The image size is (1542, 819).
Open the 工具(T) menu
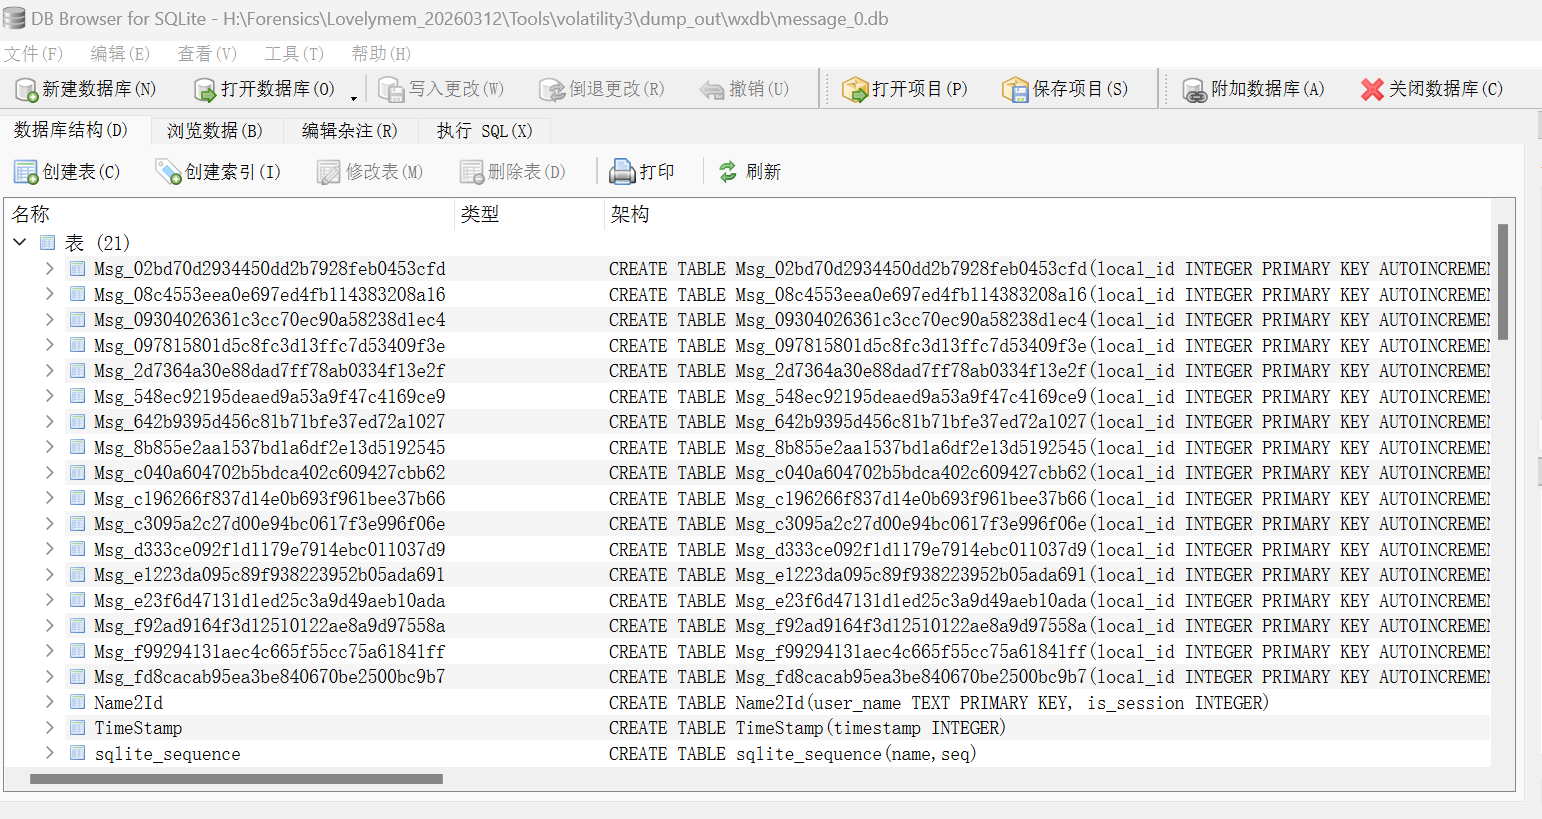point(294,54)
